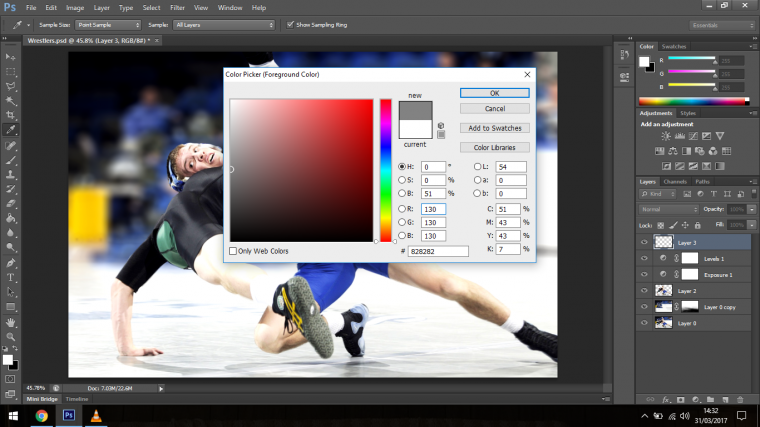Toggle Quick Mask mode icon
Image resolution: width=760 pixels, height=427 pixels.
[x=10, y=379]
